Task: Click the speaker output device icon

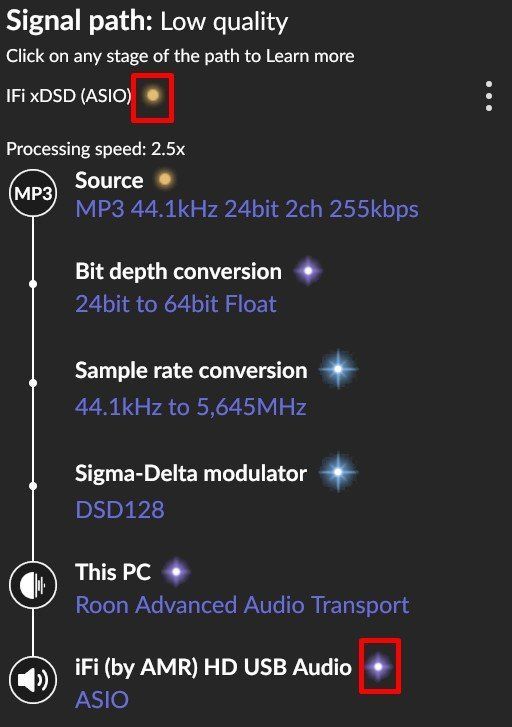Action: click(33, 680)
